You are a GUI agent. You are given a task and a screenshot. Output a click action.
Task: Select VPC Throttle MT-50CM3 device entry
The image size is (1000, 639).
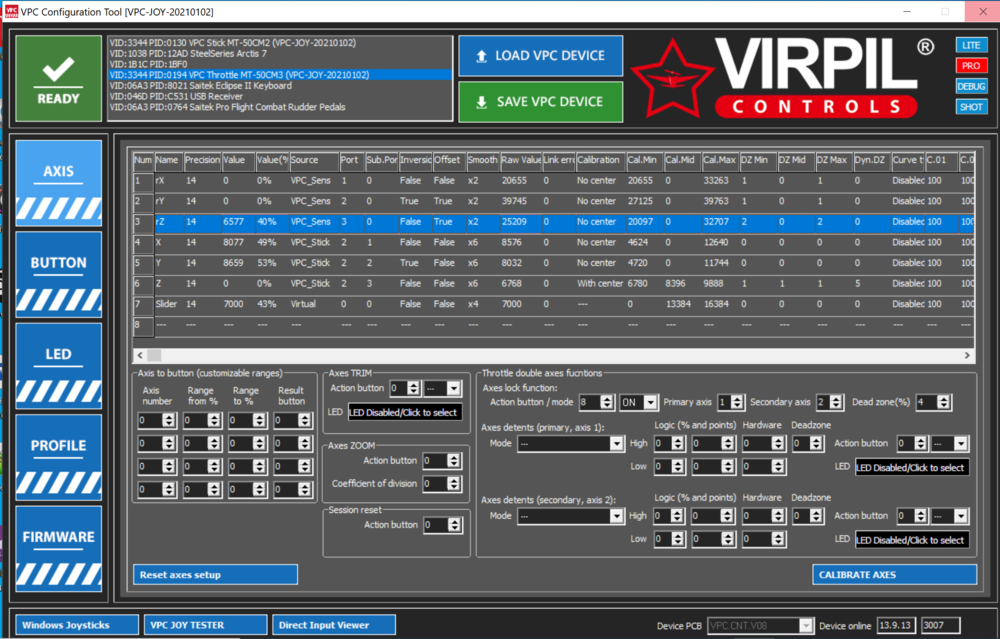click(280, 75)
